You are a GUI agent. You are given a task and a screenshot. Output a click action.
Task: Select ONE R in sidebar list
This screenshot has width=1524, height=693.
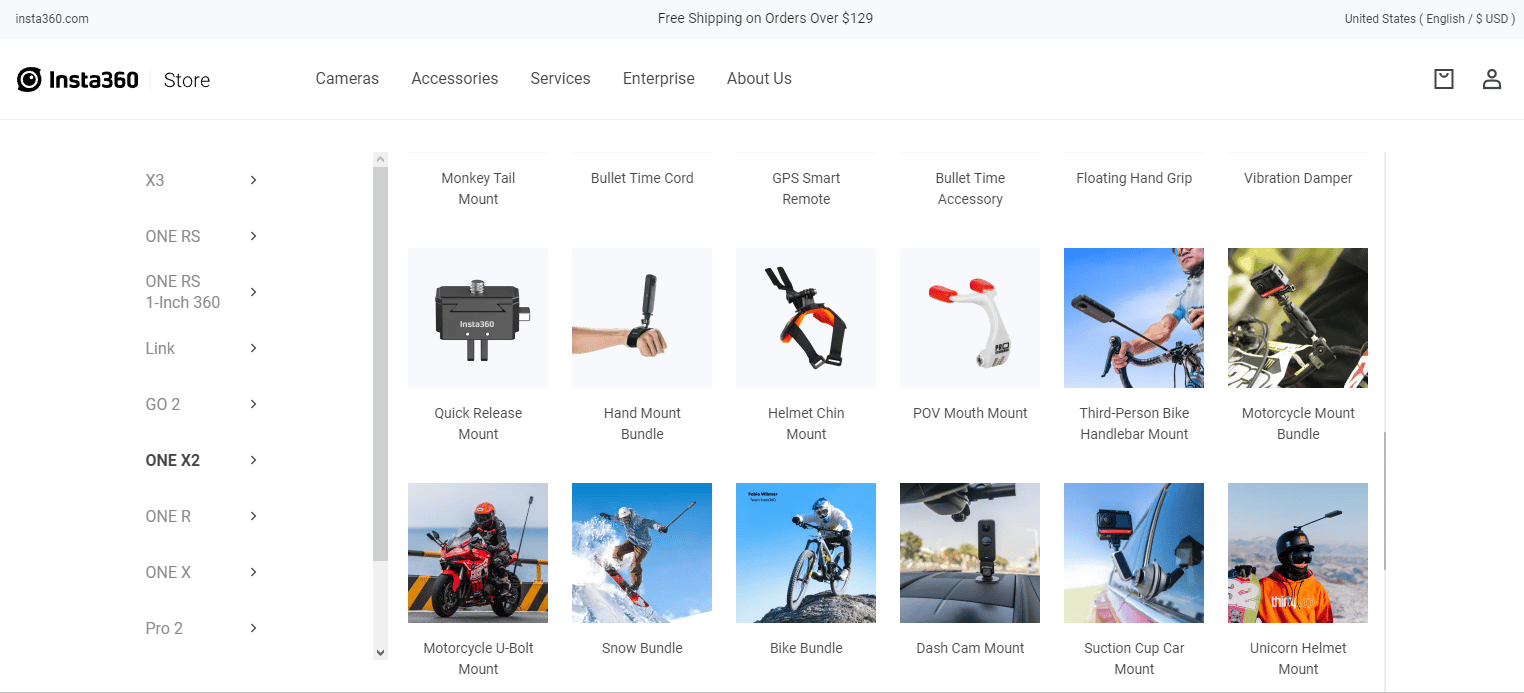(168, 516)
